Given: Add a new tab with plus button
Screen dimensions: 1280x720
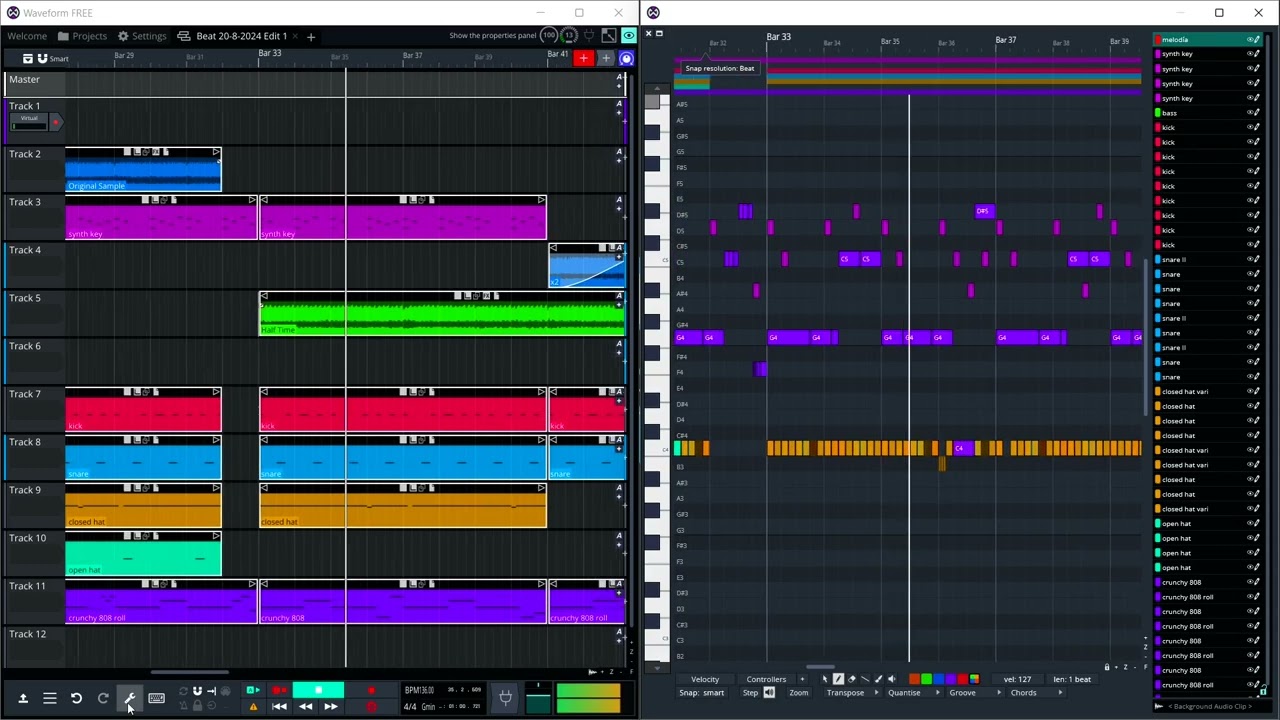Looking at the screenshot, I should (x=310, y=37).
